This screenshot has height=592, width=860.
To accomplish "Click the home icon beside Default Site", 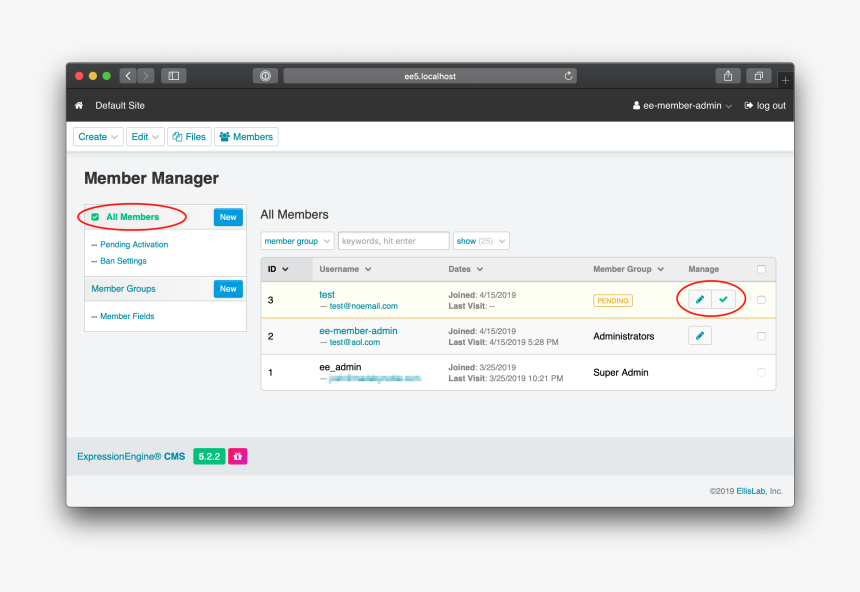I will click(x=79, y=105).
